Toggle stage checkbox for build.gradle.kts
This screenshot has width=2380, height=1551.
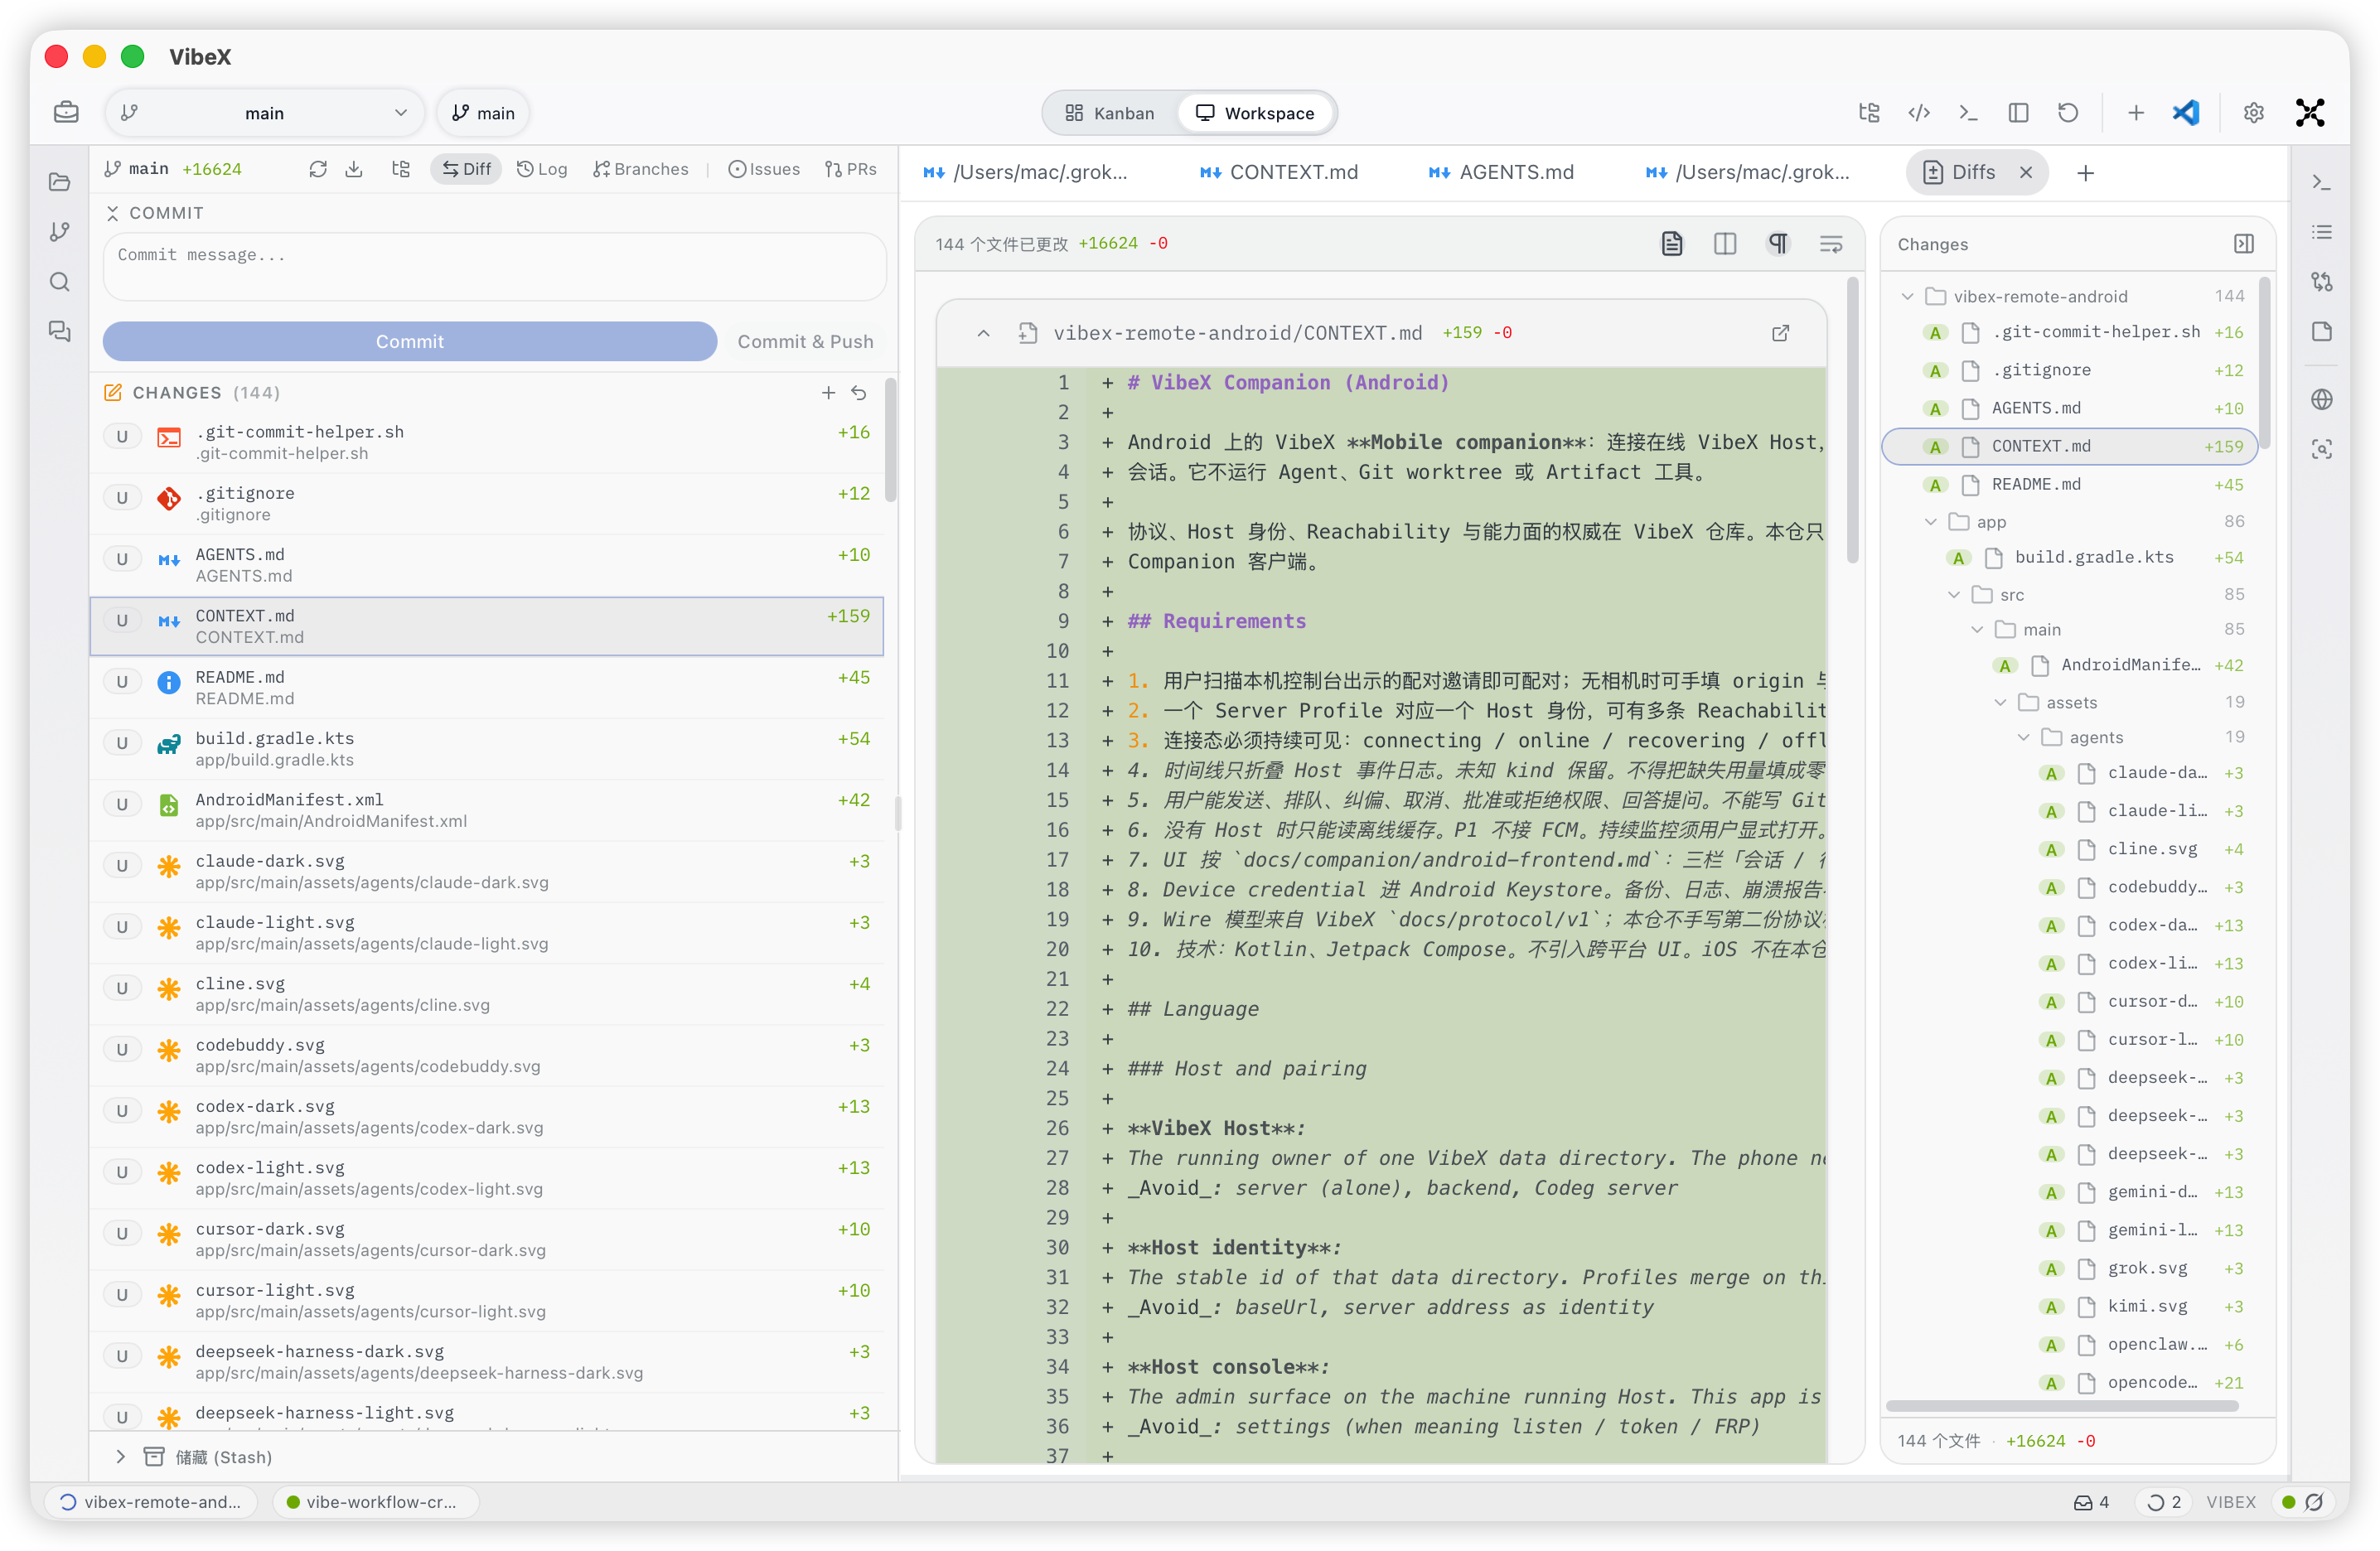[x=122, y=743]
